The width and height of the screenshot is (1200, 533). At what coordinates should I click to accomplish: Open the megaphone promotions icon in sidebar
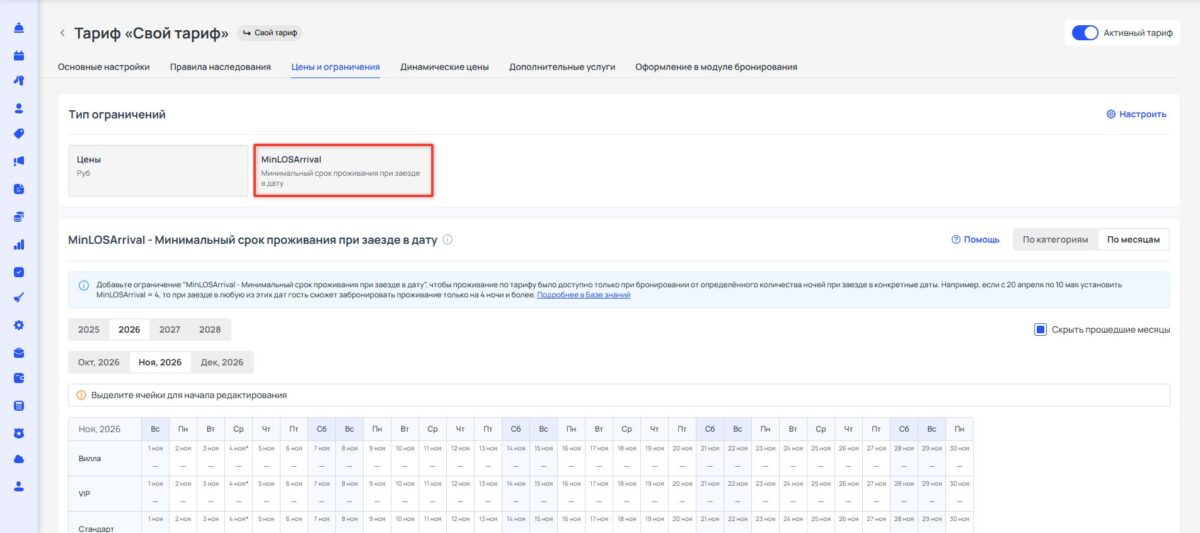point(19,162)
